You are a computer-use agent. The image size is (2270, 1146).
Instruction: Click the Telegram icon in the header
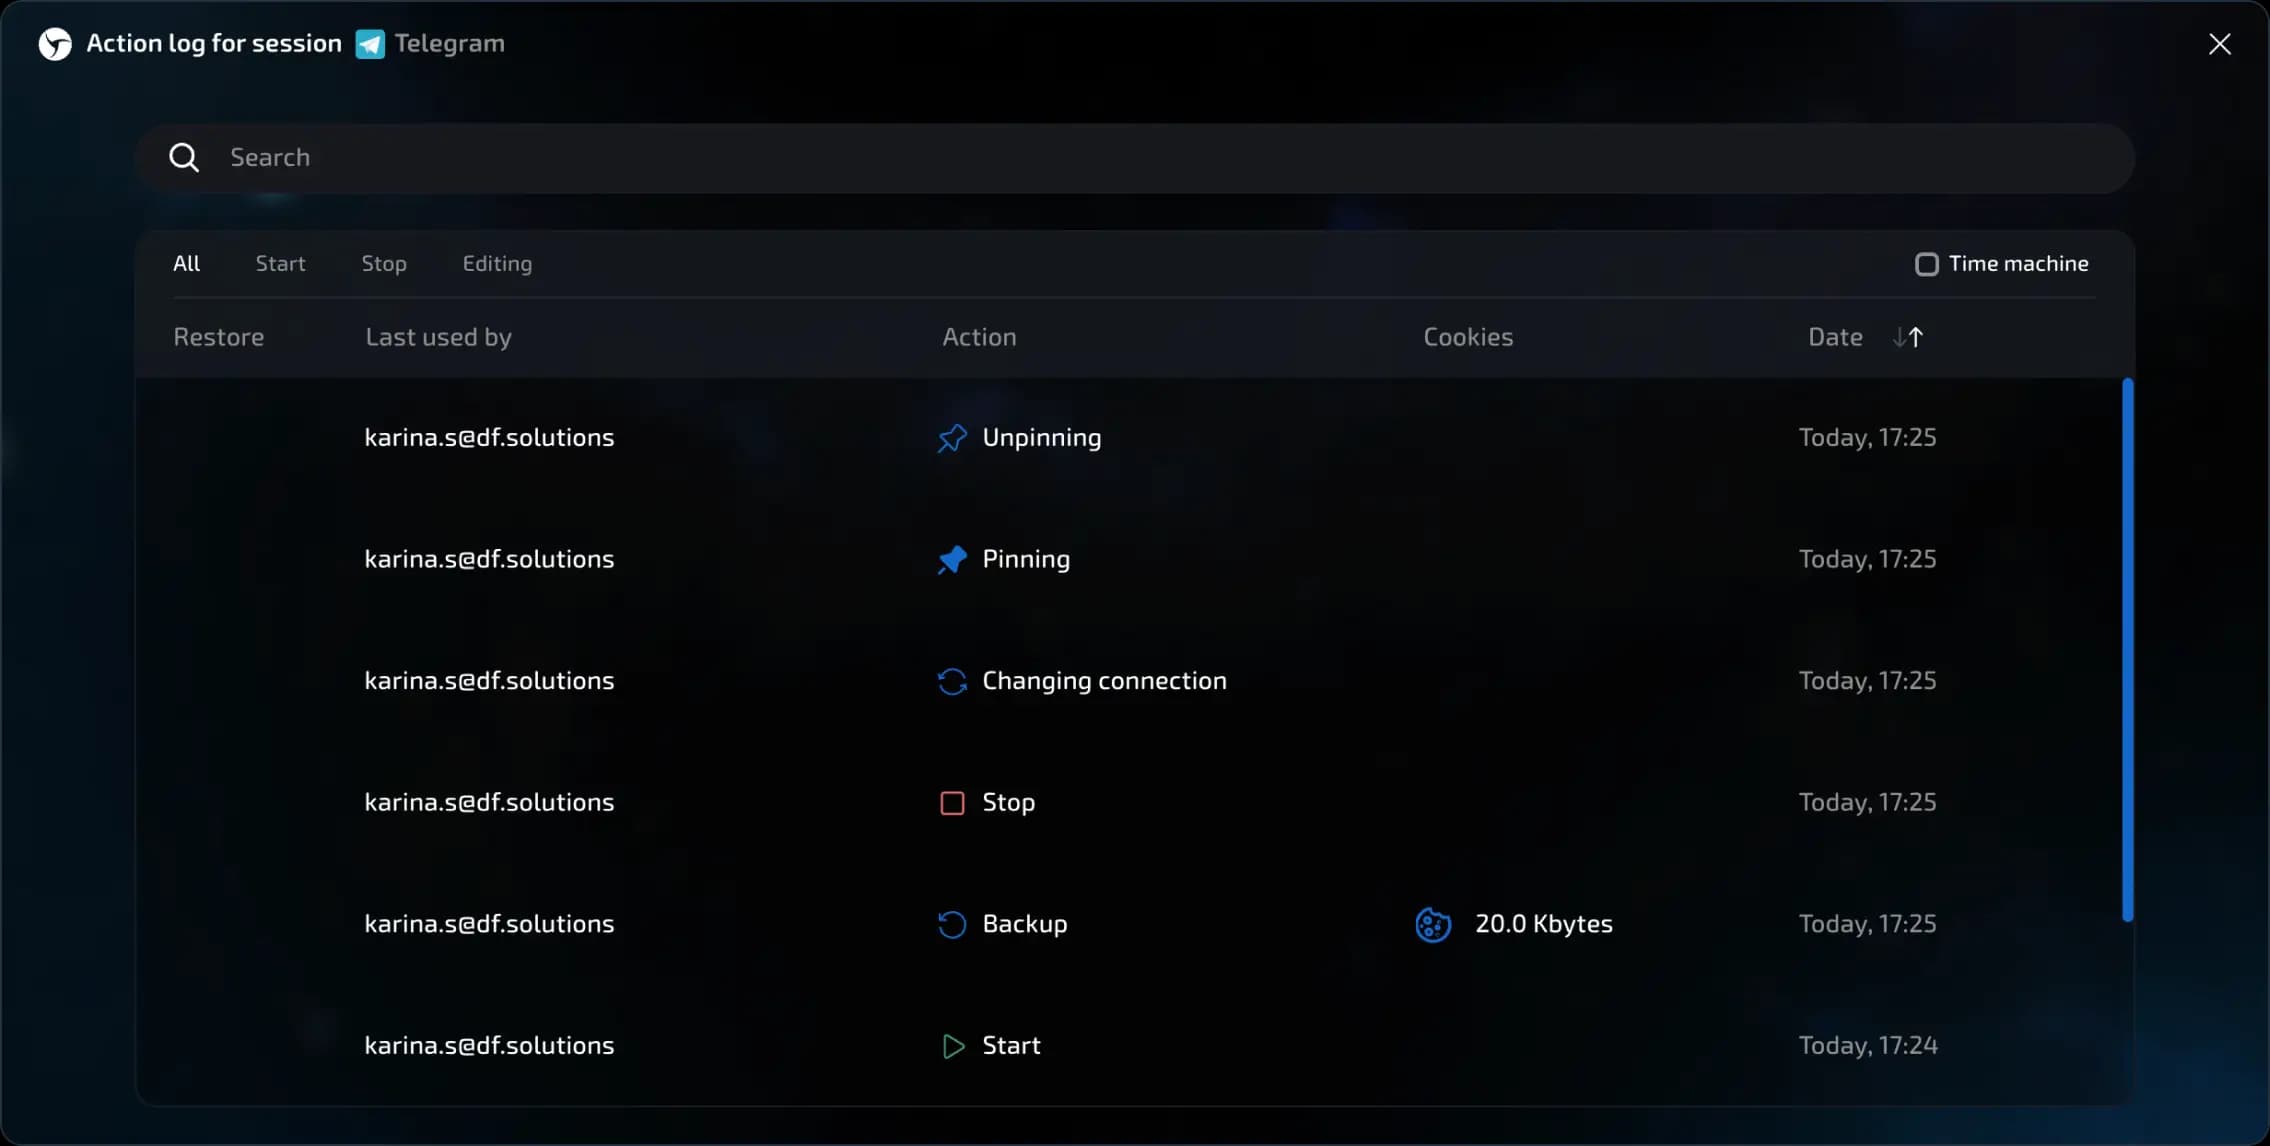tap(368, 43)
